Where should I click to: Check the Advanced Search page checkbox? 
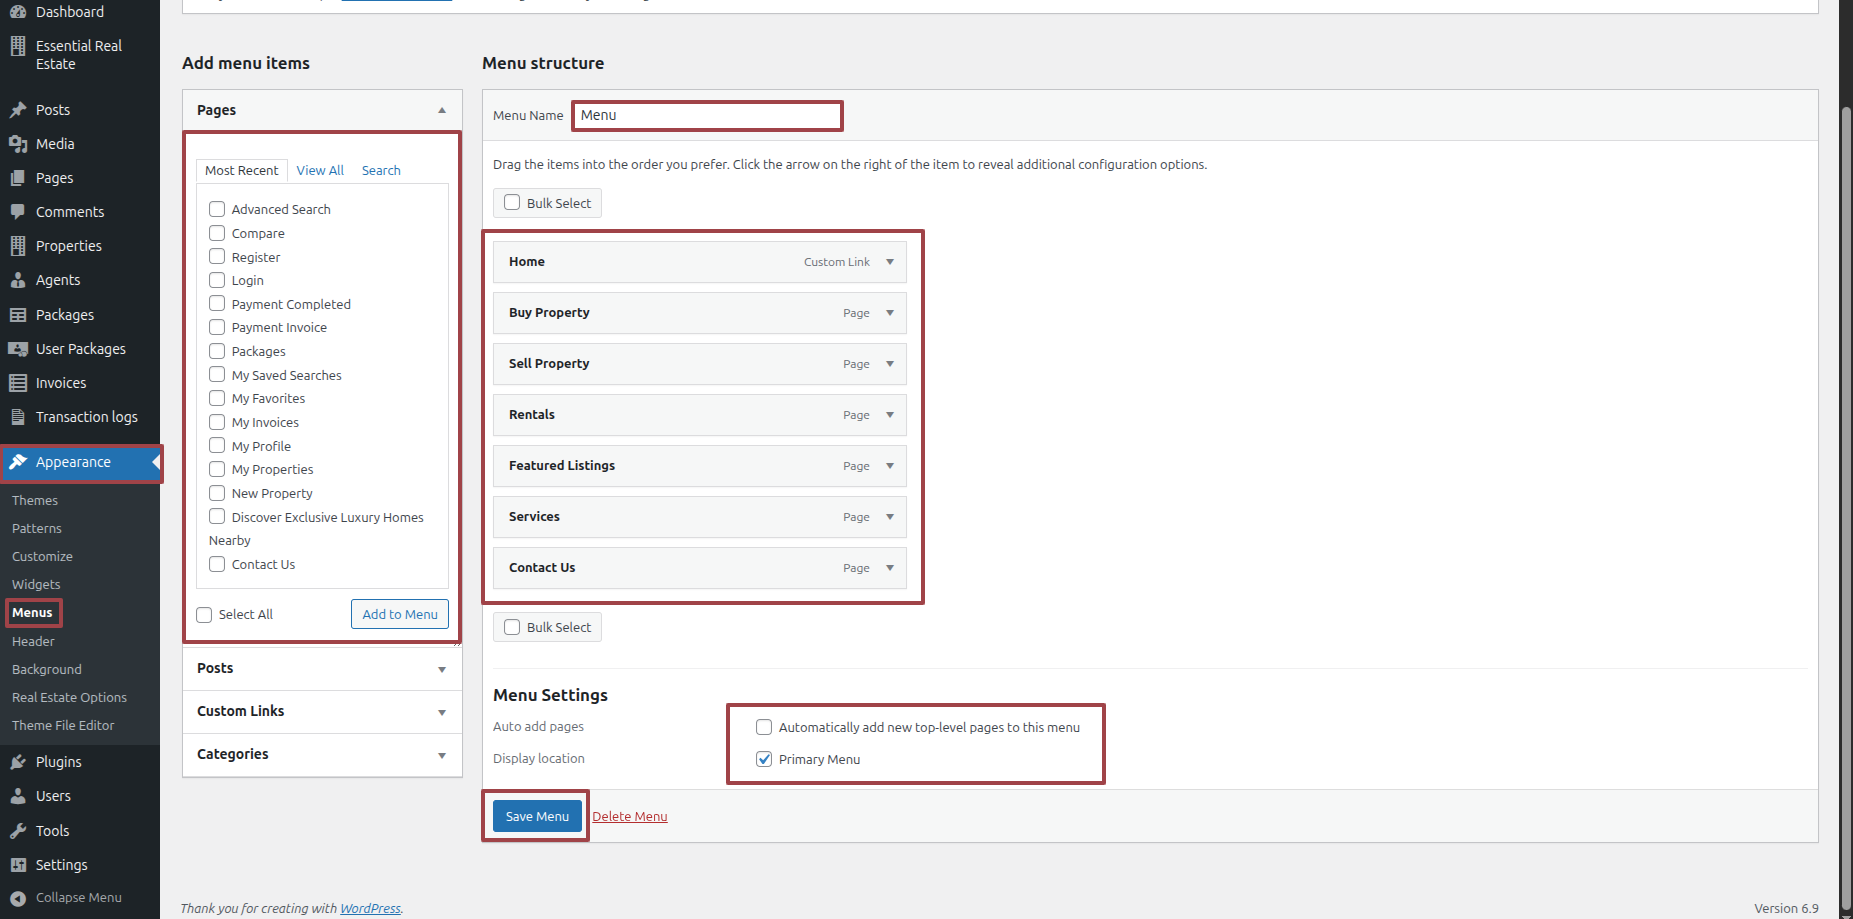pyautogui.click(x=217, y=209)
